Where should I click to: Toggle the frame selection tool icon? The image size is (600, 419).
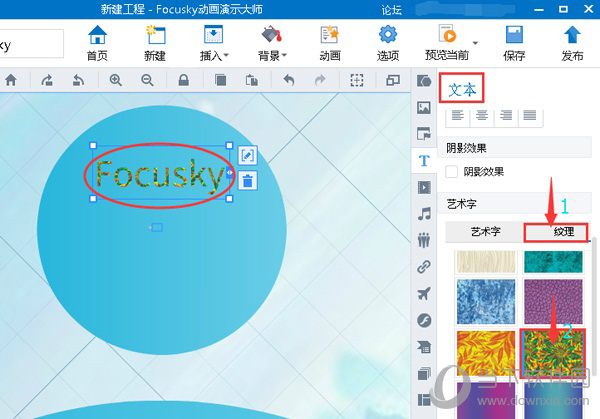point(357,80)
